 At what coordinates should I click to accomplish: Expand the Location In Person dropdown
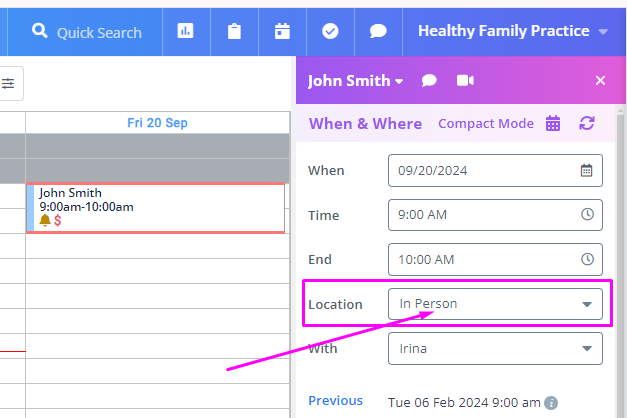pyautogui.click(x=495, y=304)
